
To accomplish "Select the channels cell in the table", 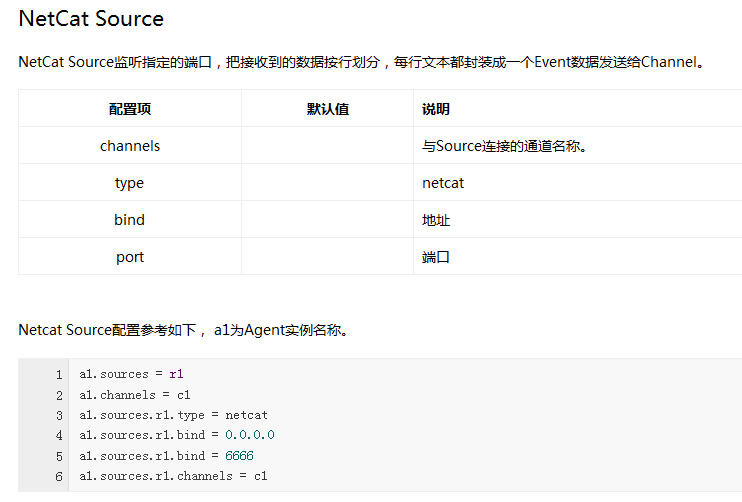I will pyautogui.click(x=130, y=146).
